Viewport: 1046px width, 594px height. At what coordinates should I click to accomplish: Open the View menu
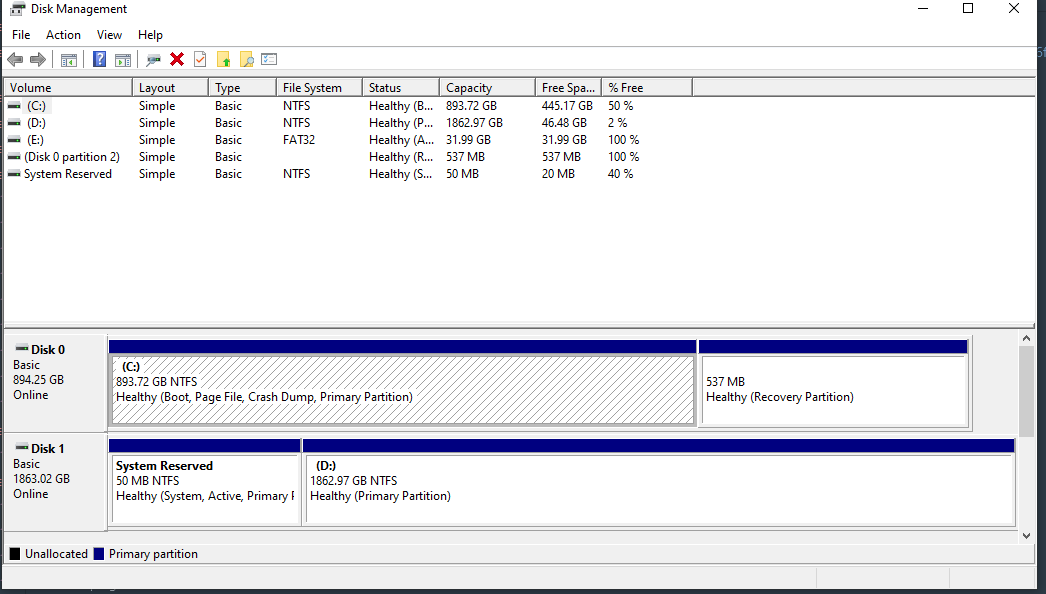click(109, 35)
